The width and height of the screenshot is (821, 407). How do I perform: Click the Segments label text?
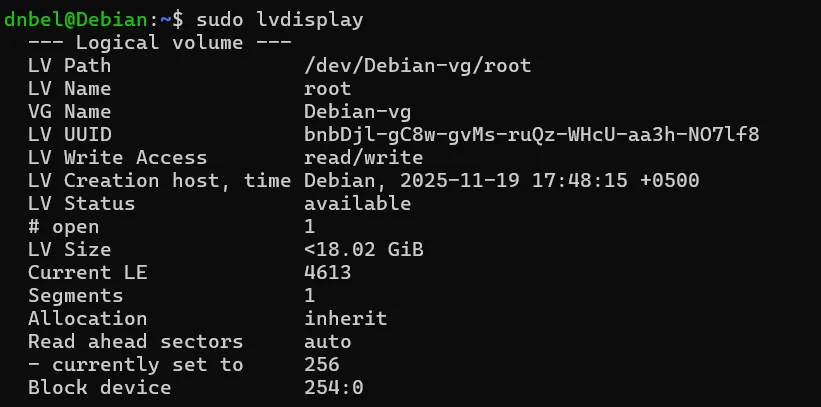click(x=75, y=296)
